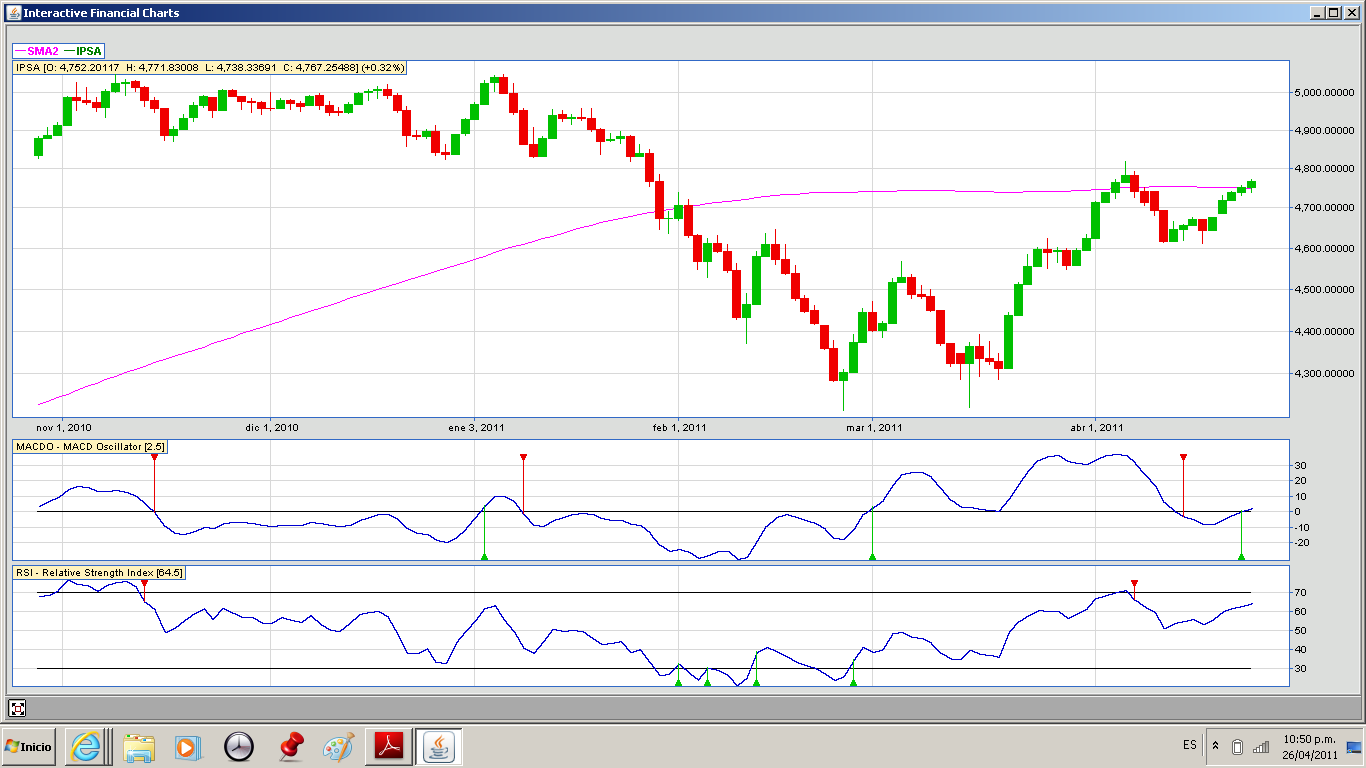Open Adobe Reader from the taskbar

(388, 746)
